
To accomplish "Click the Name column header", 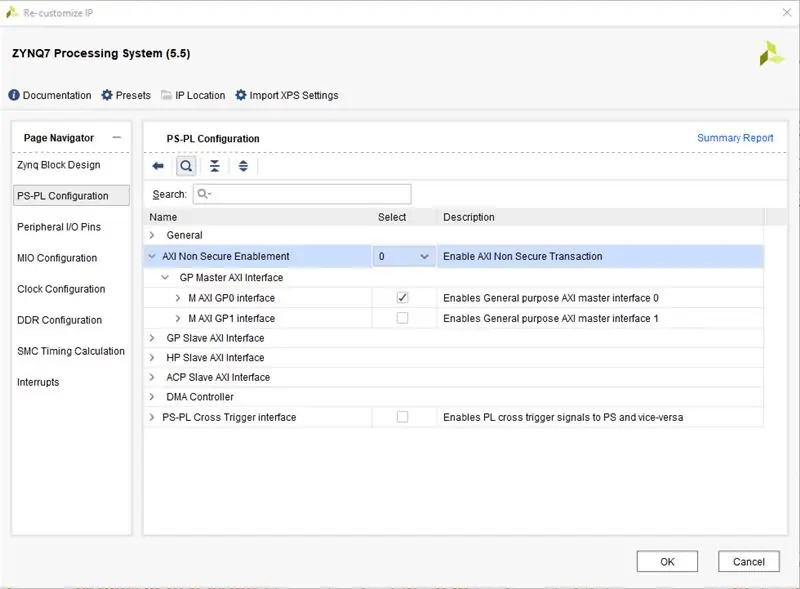I will tap(163, 217).
